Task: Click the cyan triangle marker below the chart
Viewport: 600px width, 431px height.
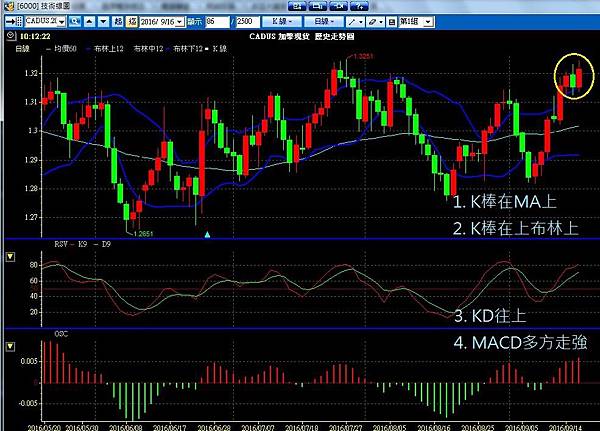Action: point(207,234)
